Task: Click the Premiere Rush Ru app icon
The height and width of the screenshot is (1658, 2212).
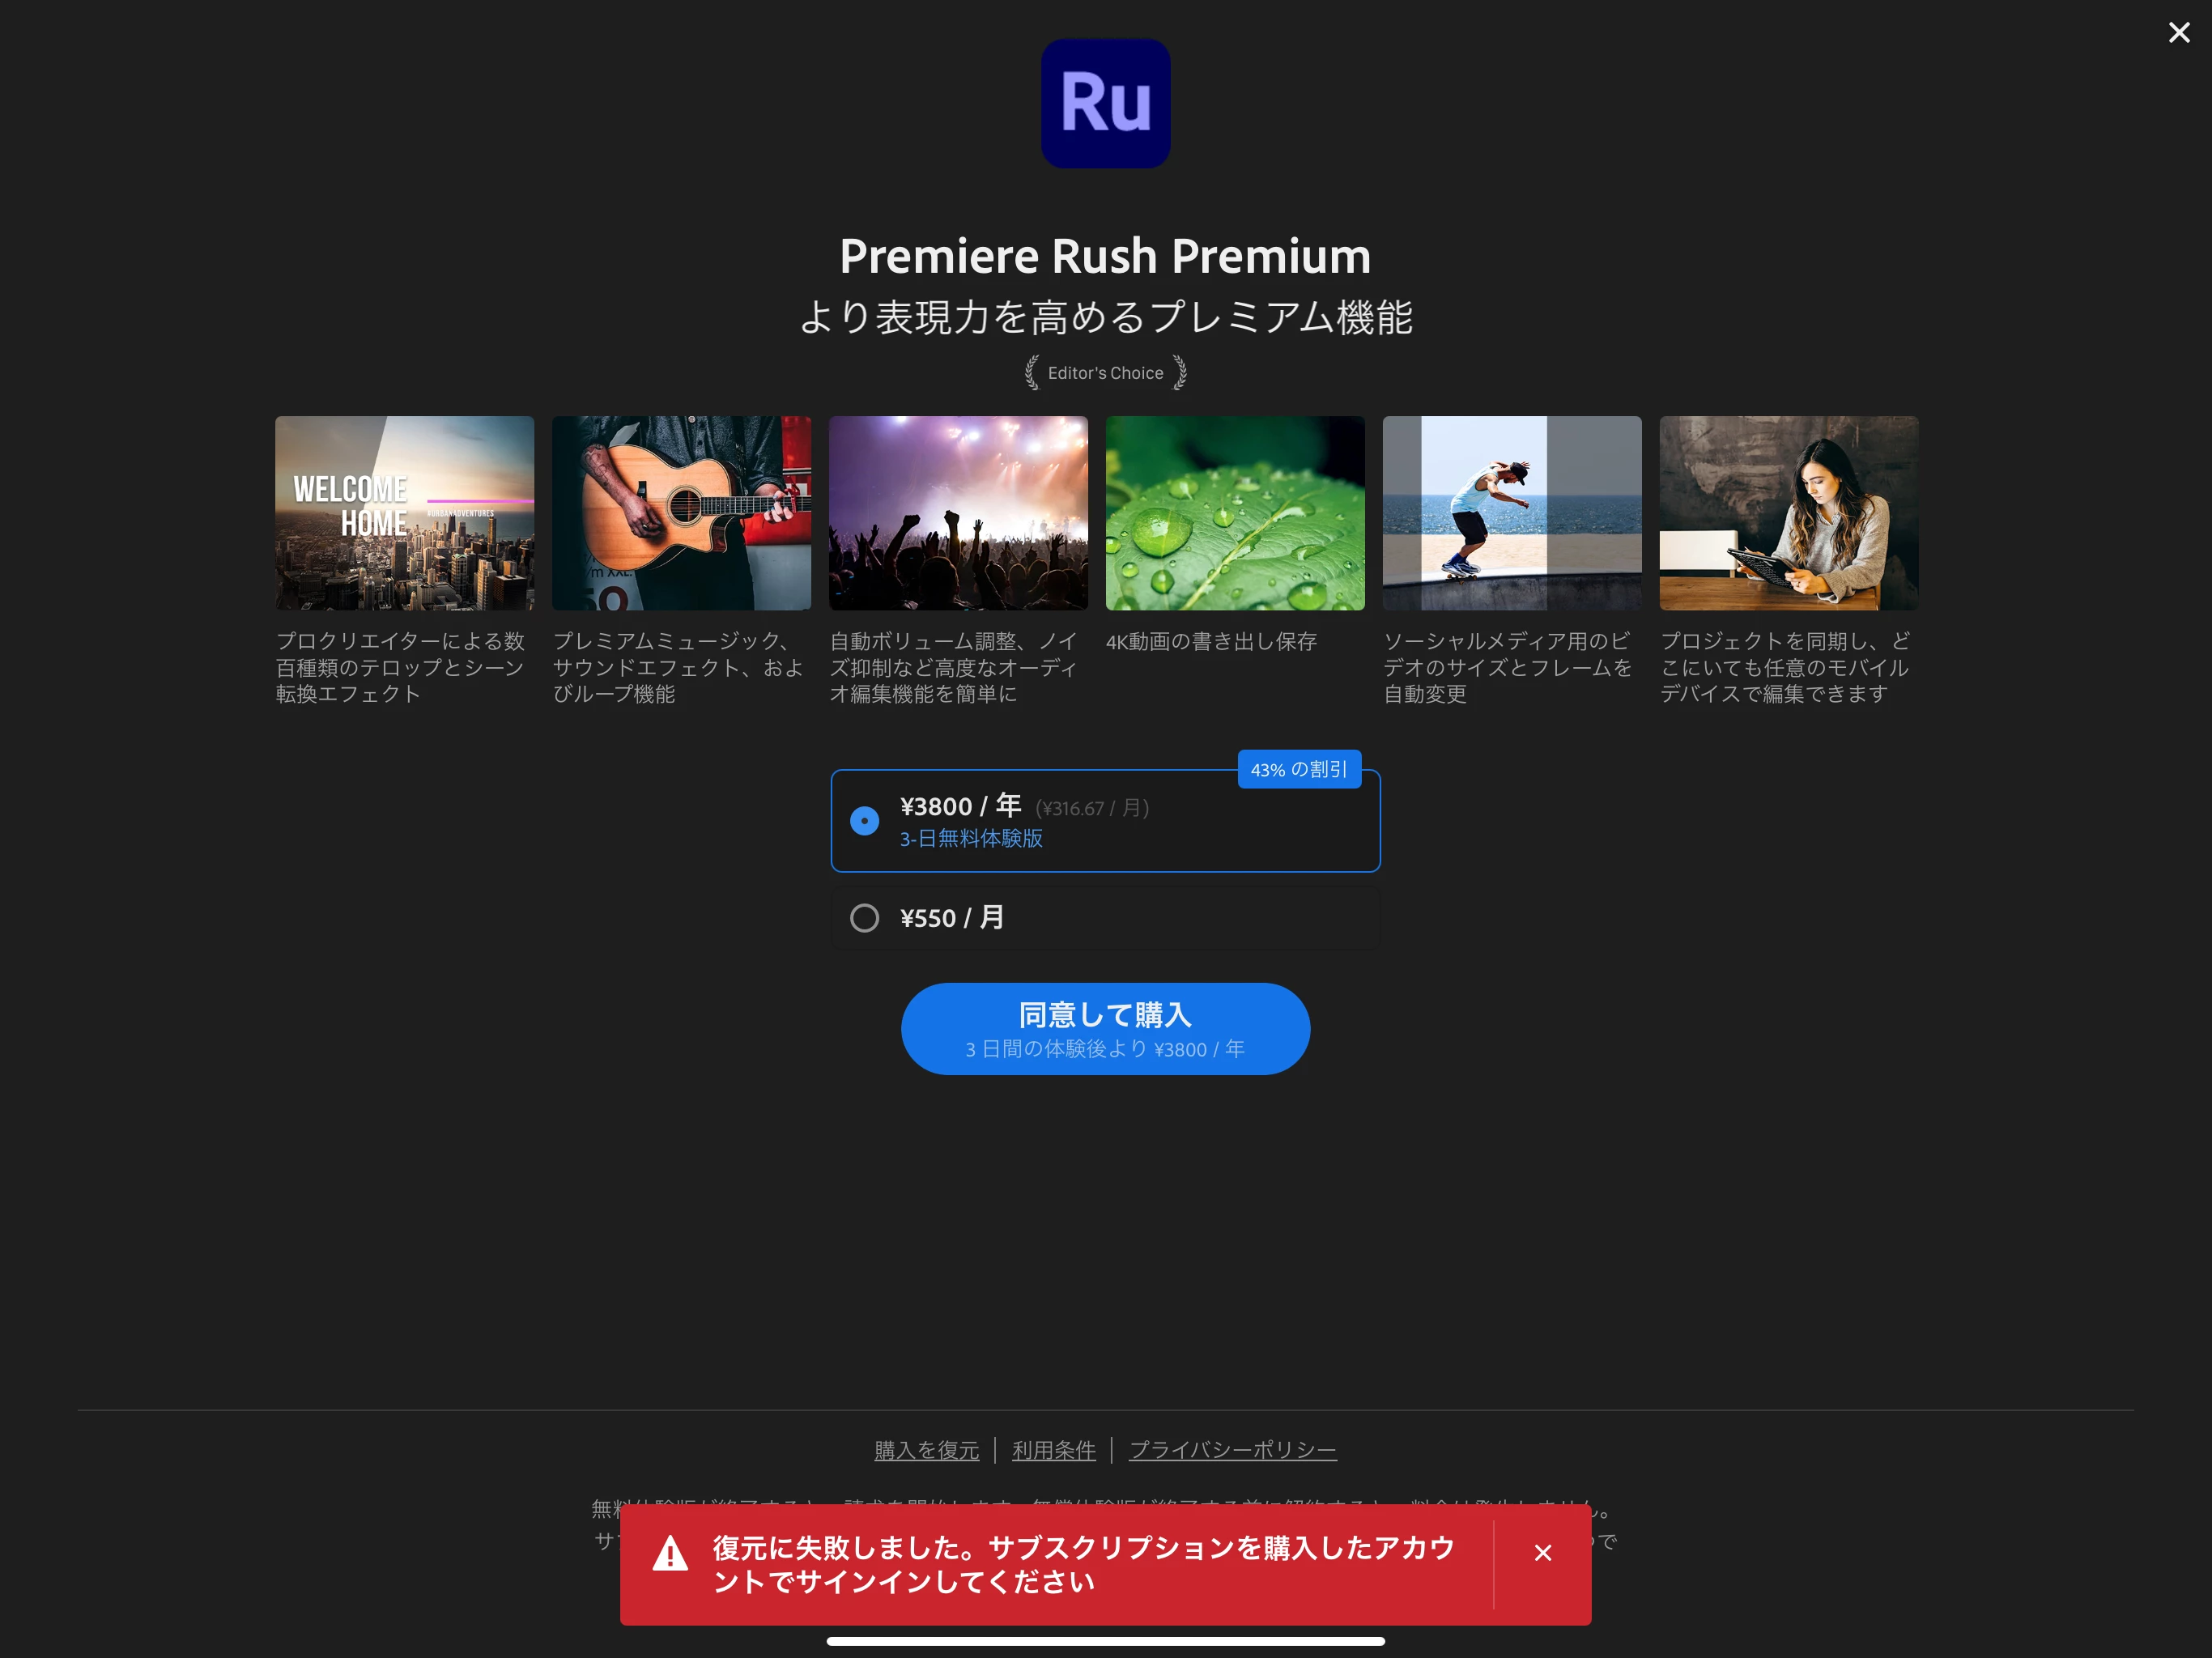Action: tap(1105, 103)
